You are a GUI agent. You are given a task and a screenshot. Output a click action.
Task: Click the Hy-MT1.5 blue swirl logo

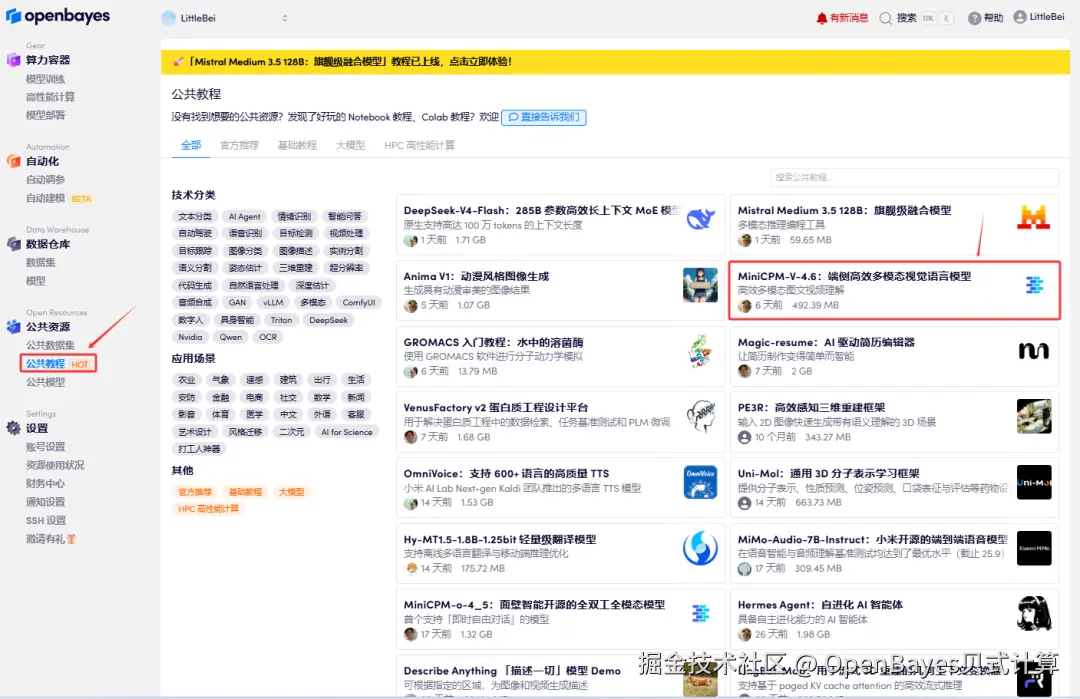click(x=700, y=548)
